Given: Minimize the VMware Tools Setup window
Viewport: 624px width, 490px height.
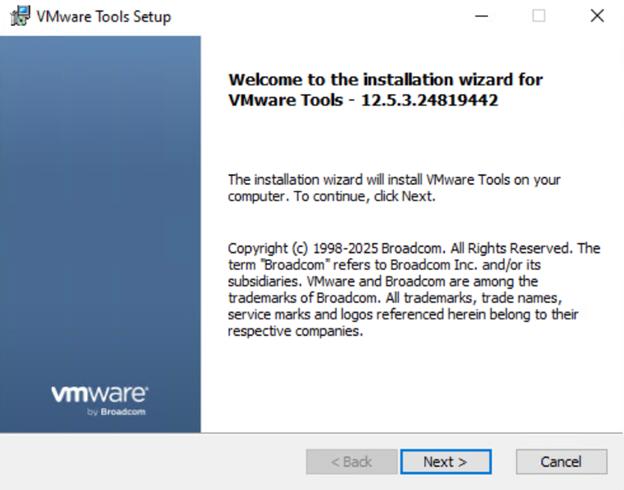Looking at the screenshot, I should (481, 16).
